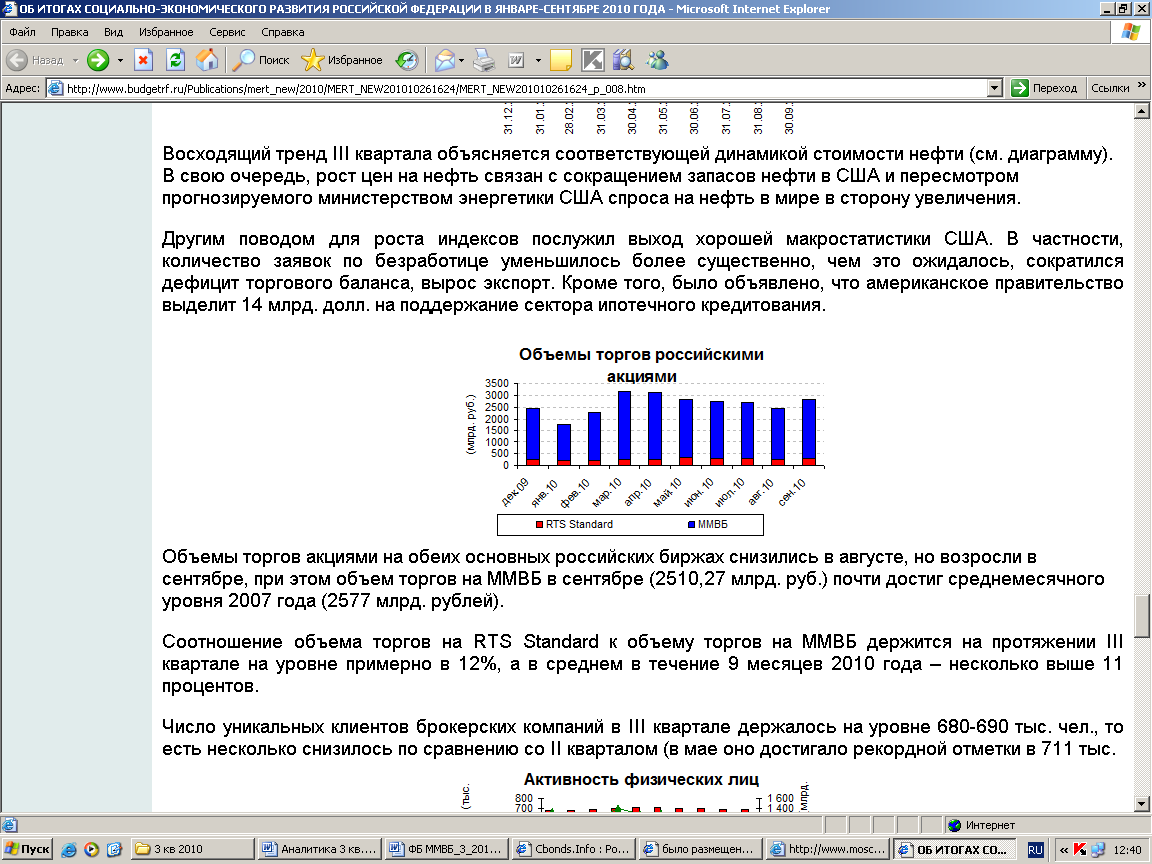
Task: Click the Ссылки links toolbar label
Action: (x=1110, y=88)
